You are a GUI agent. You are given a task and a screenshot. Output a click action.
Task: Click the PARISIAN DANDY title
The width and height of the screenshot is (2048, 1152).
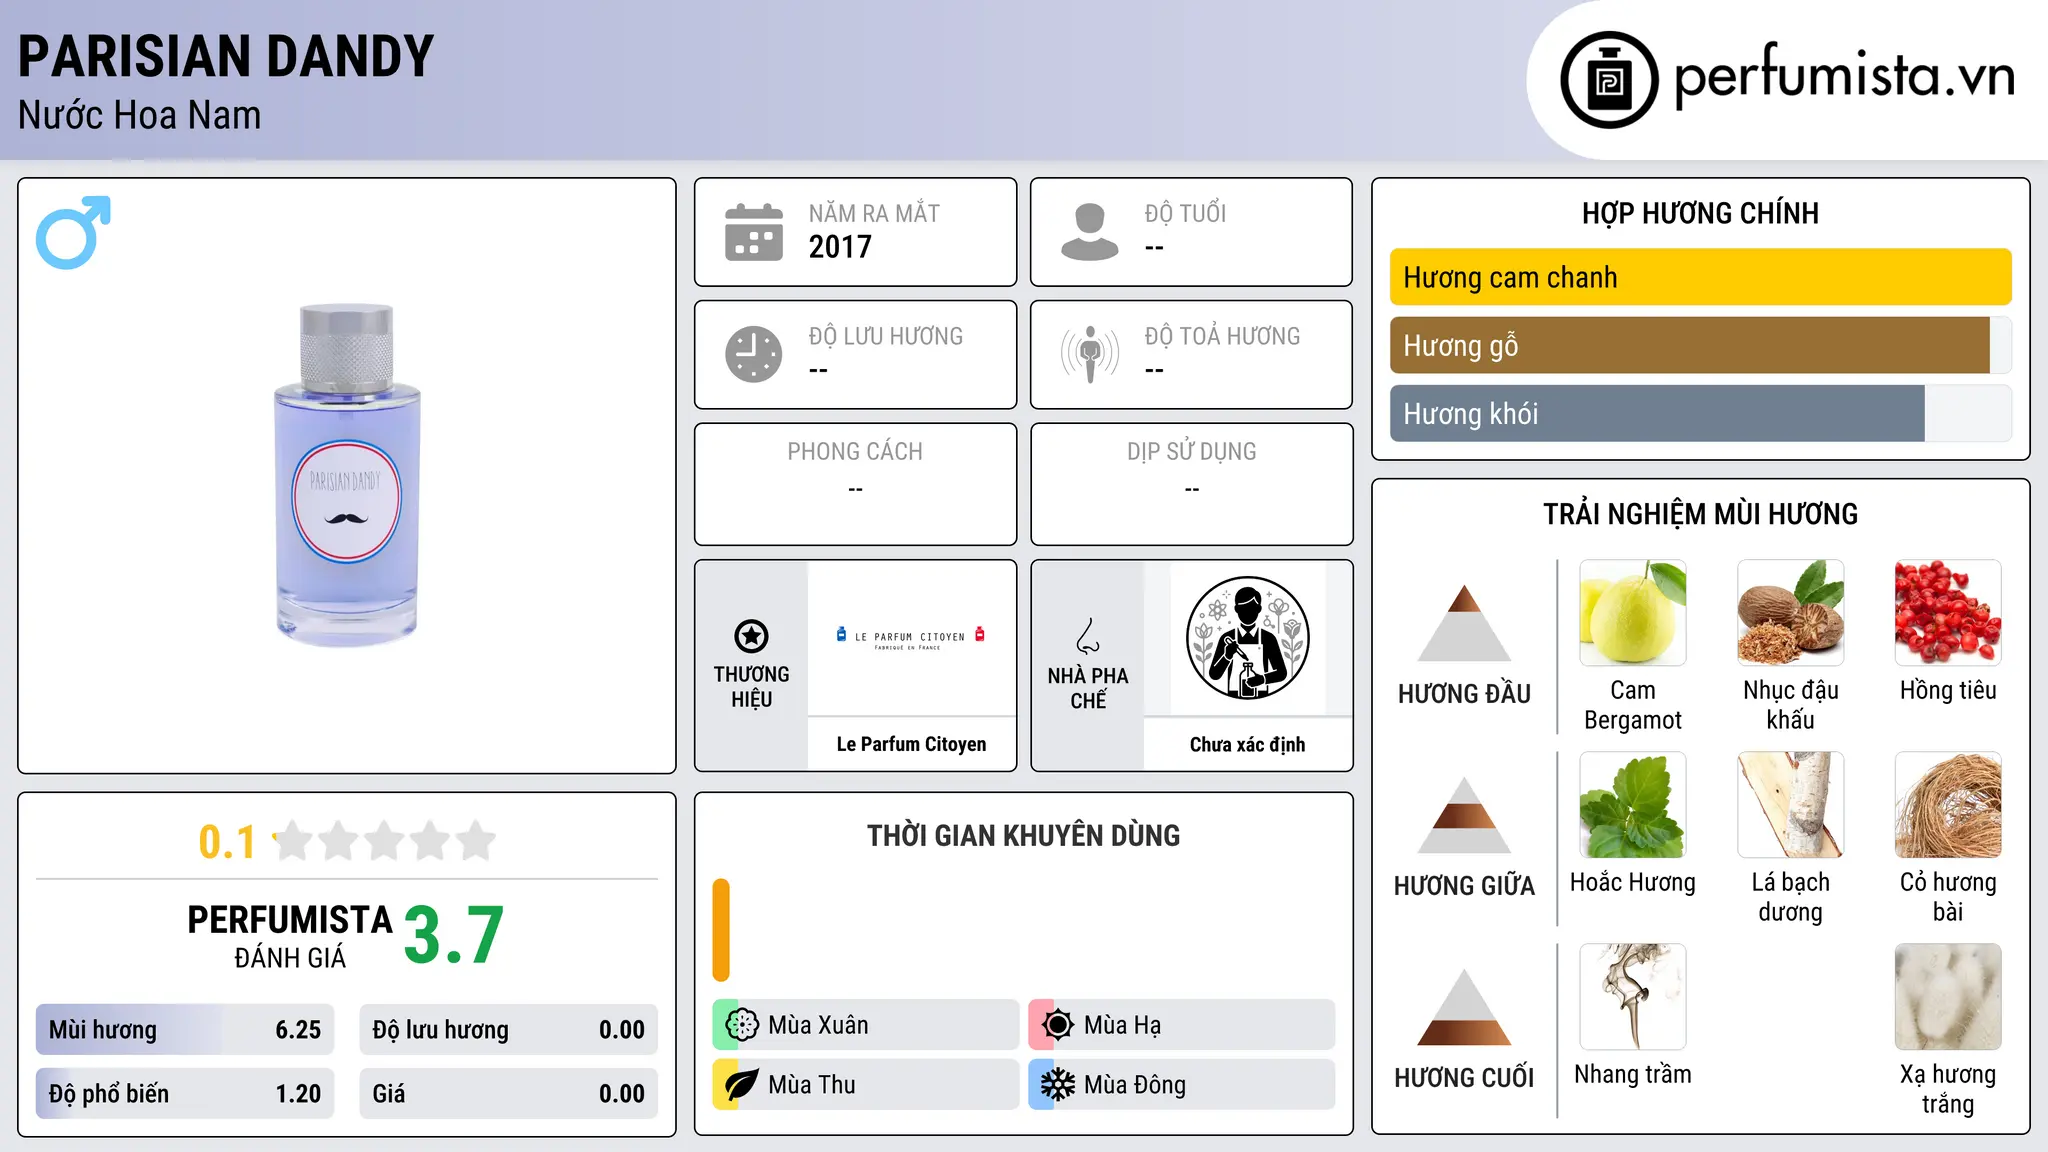[x=226, y=56]
